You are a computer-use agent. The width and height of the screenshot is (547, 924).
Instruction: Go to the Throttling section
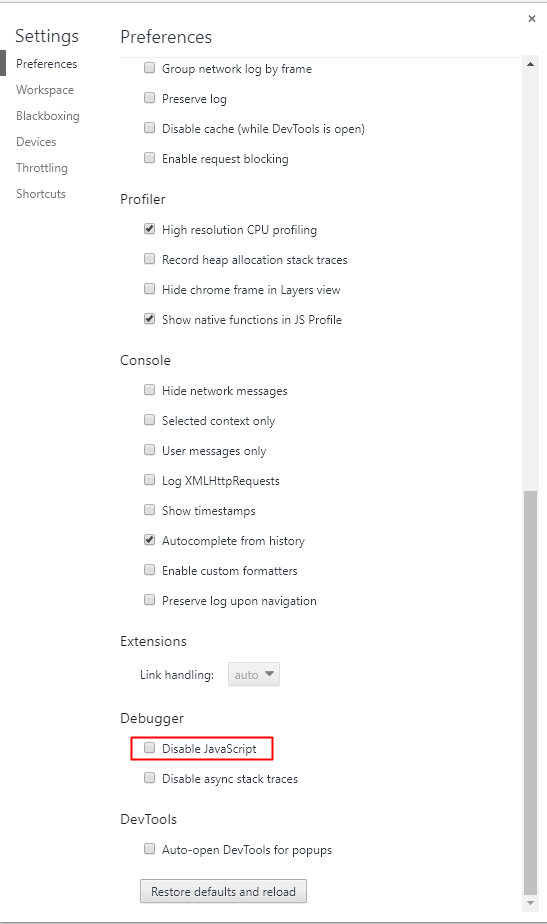[x=42, y=168]
